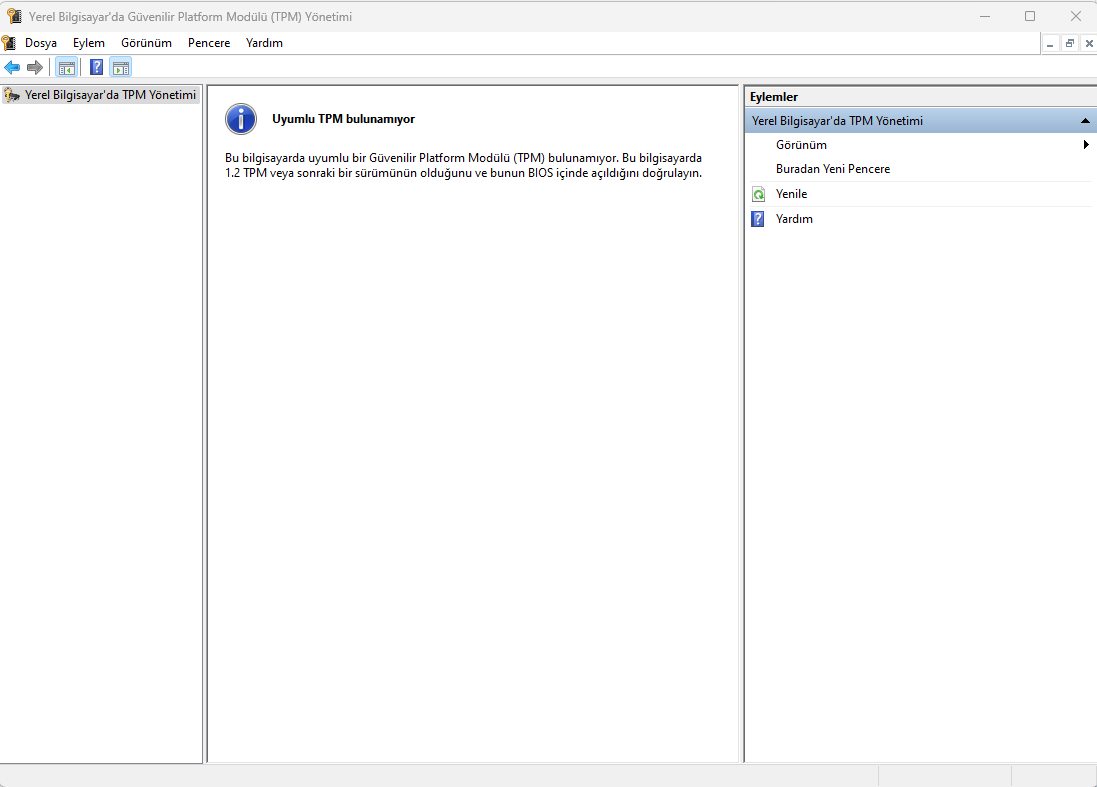1097x787 pixels.
Task: Click the MMC key icon beside Dosya
Action: click(x=9, y=43)
